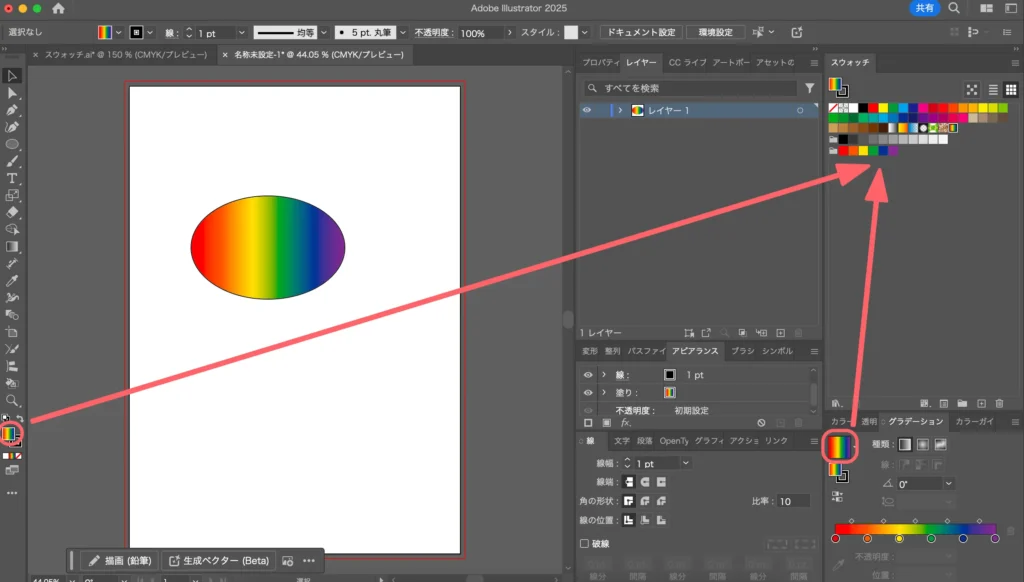Click the yellow gradient color stop
Screen dimensions: 1024x582
[899, 538]
